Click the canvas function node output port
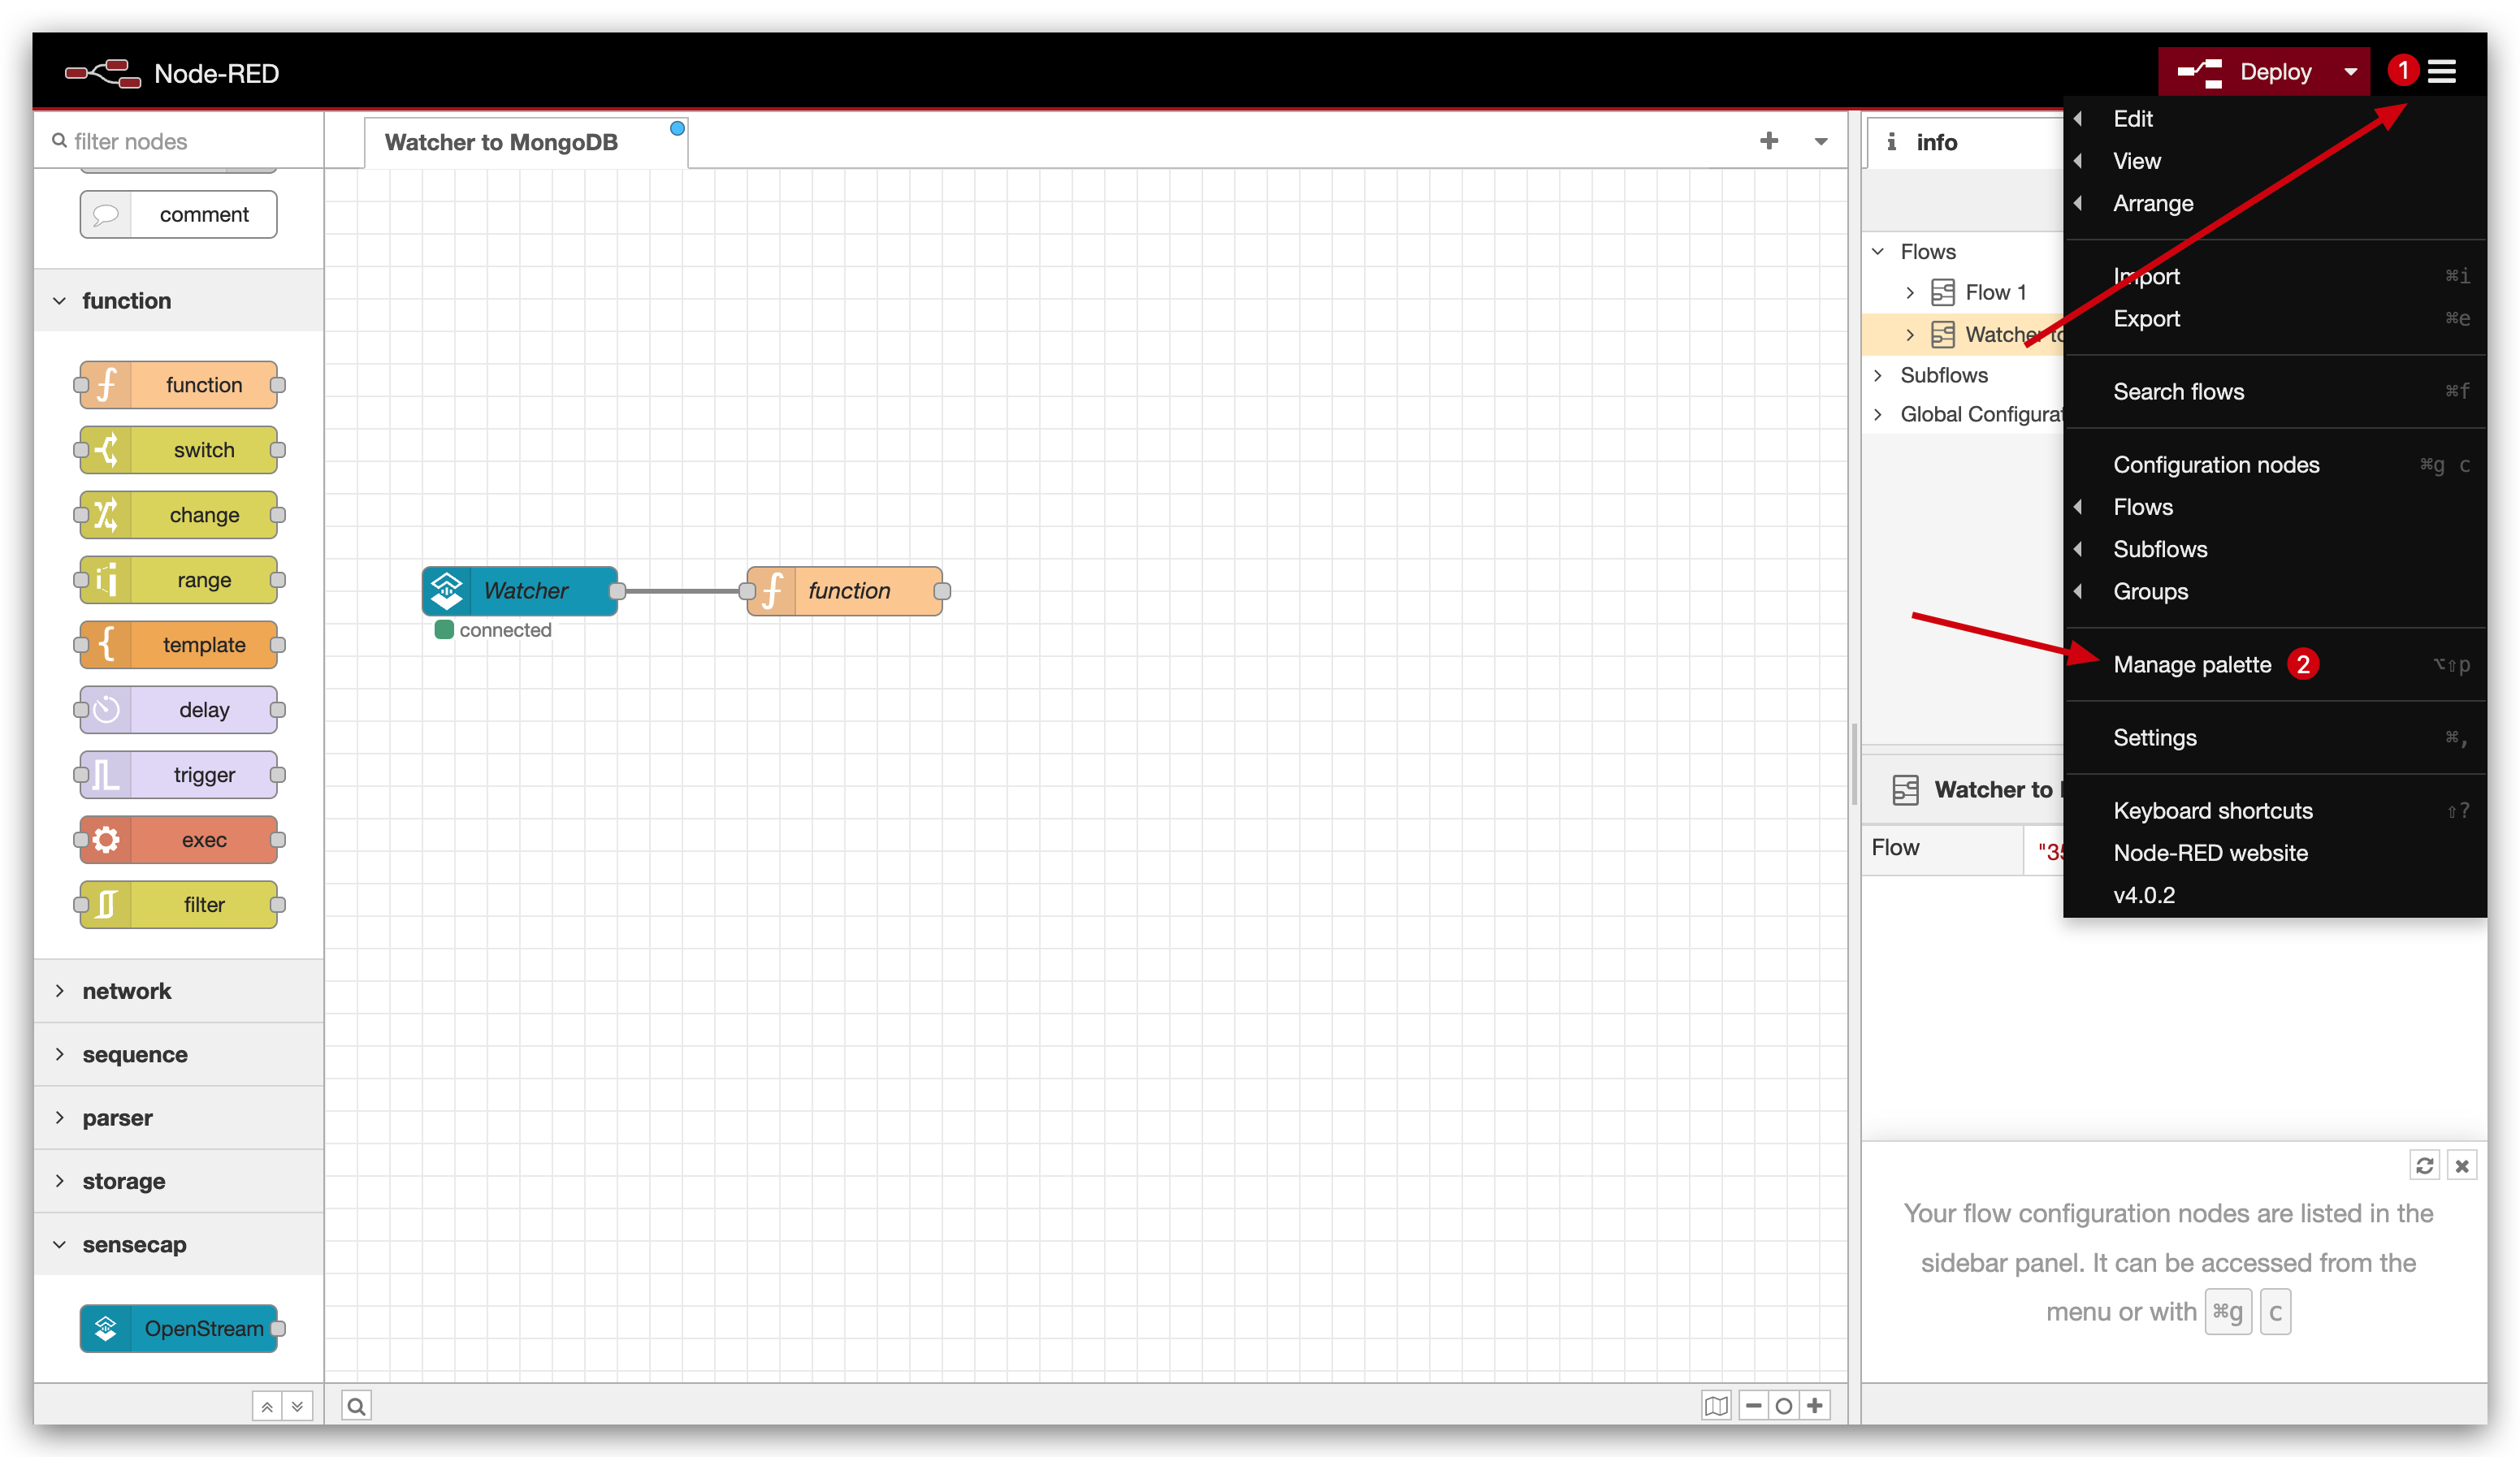 click(x=942, y=591)
